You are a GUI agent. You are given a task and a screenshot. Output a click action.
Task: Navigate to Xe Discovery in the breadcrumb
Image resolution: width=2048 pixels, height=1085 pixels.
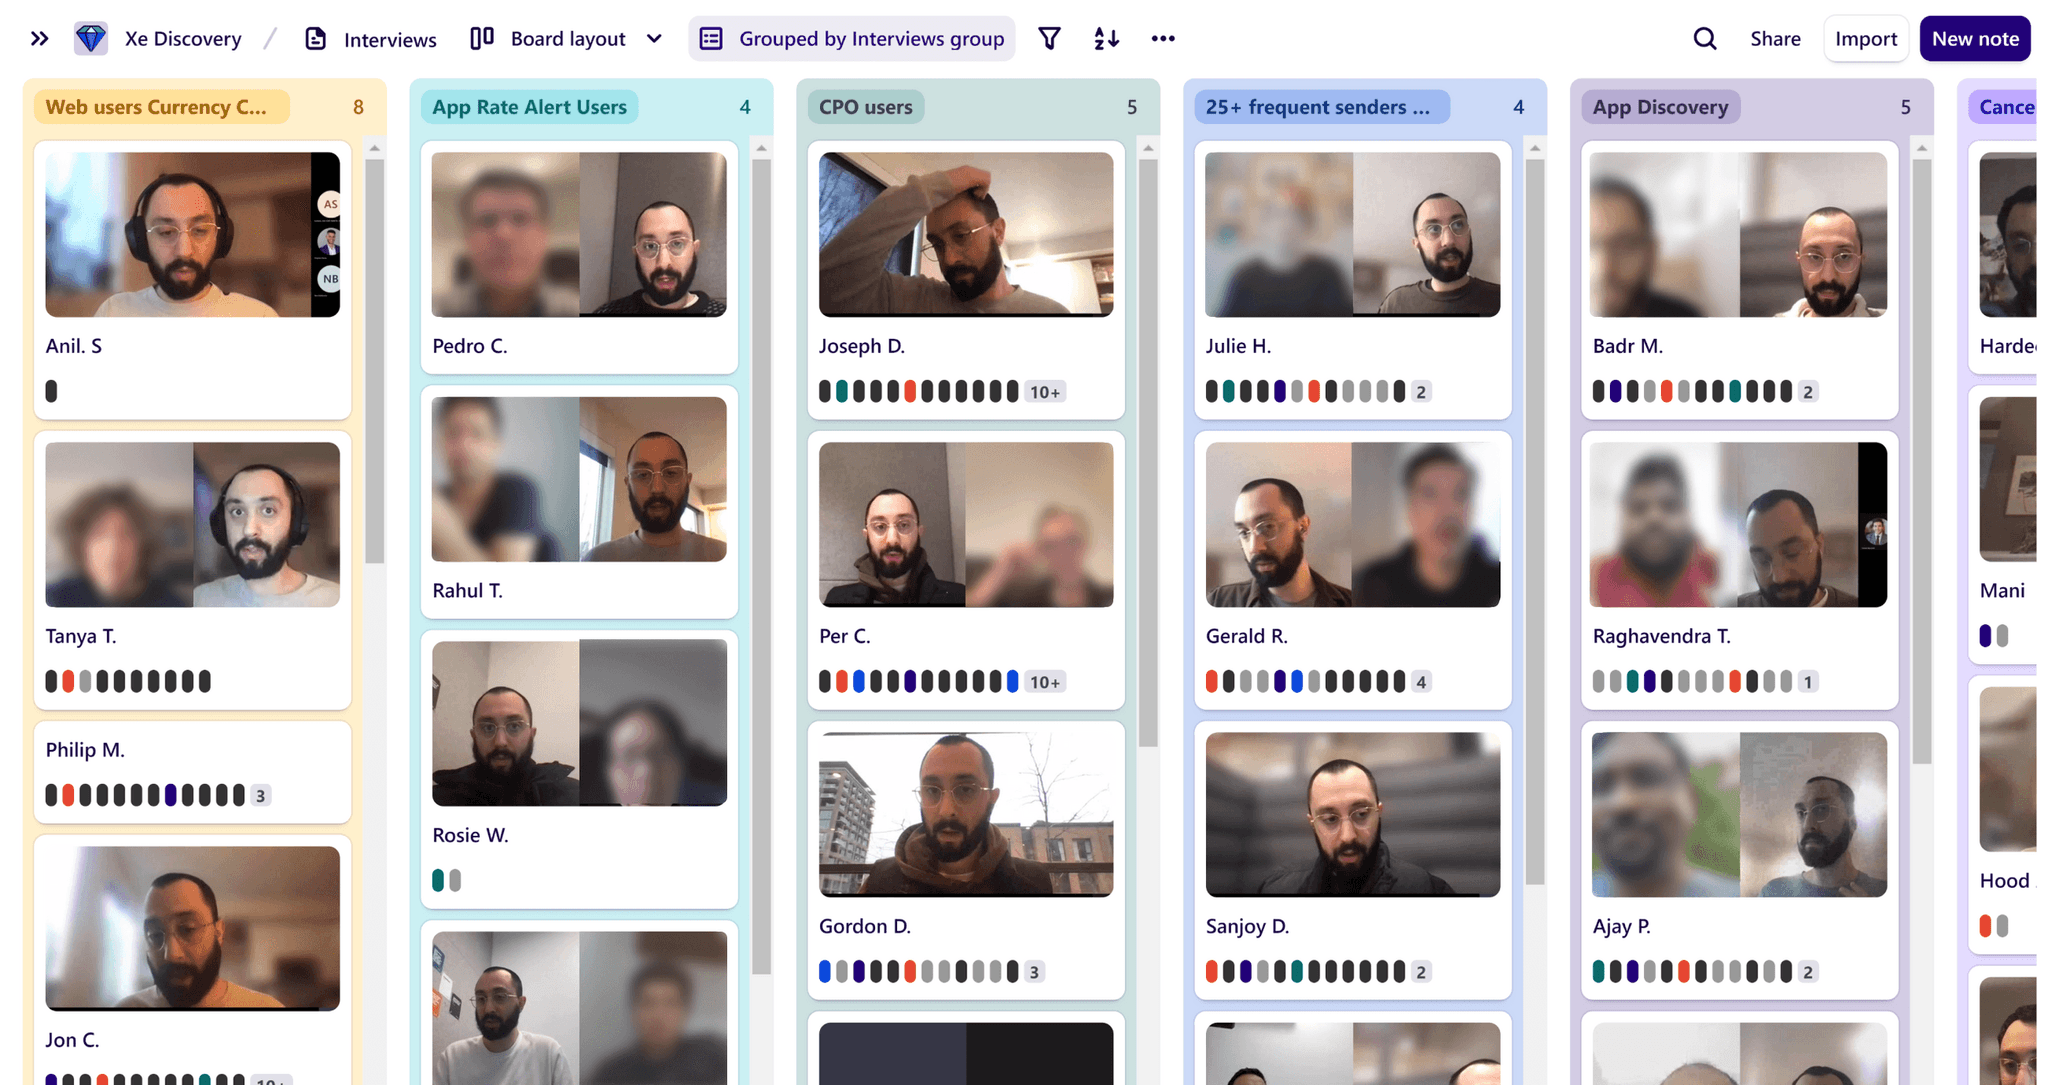(183, 38)
